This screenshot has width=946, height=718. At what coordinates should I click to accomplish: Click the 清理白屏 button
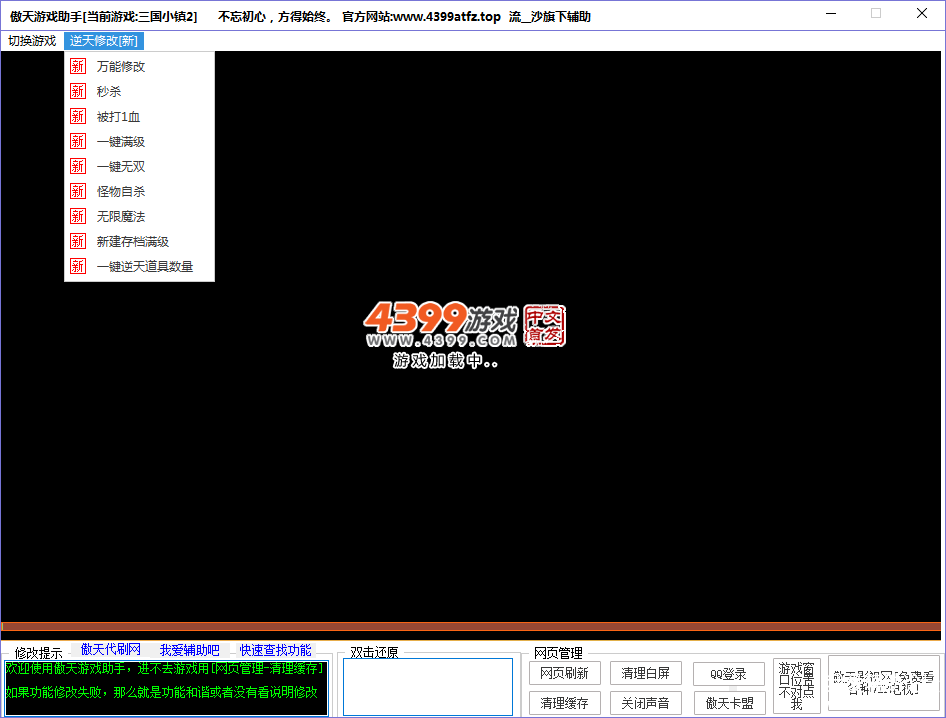click(x=646, y=673)
